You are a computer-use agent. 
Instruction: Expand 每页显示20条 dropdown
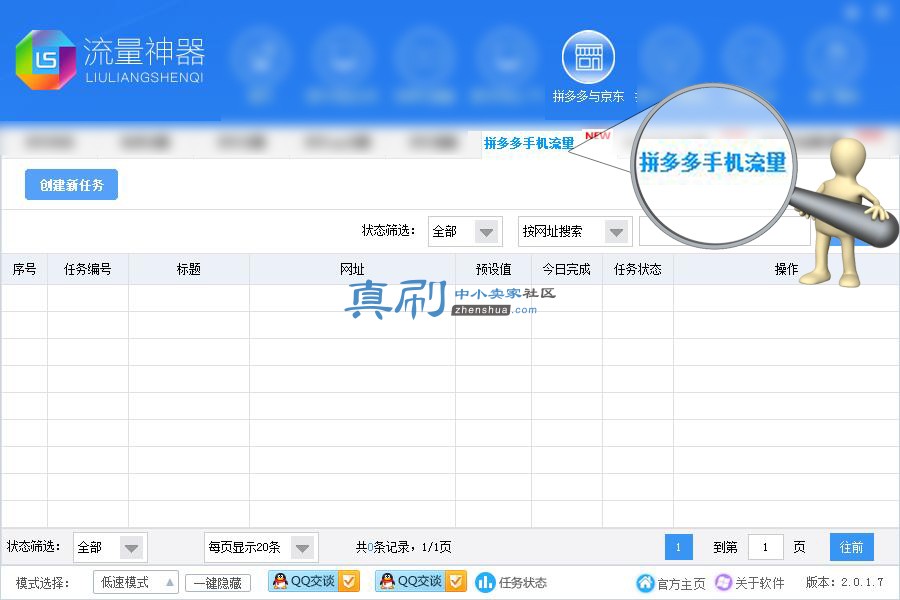(x=302, y=548)
